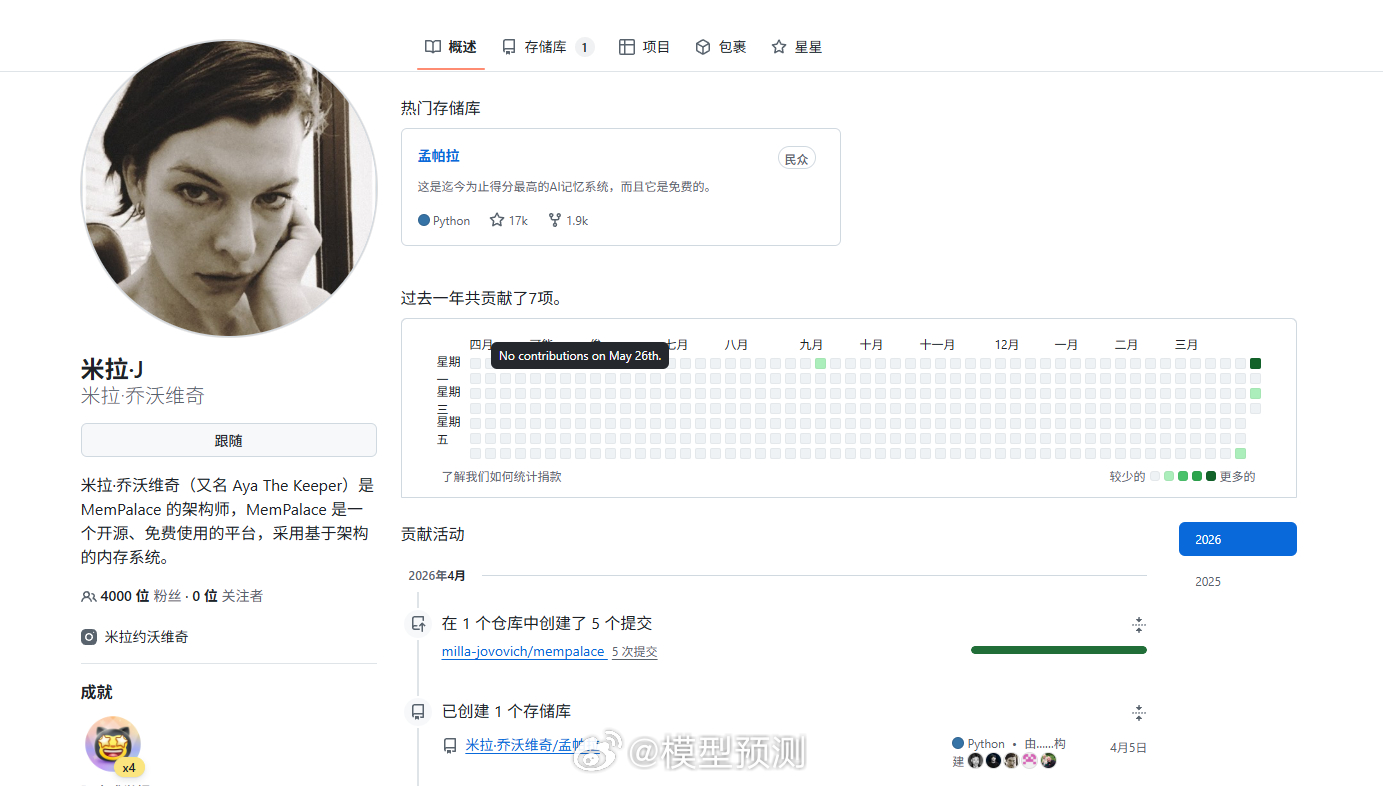
Task: Open the milla-jovovich/mempalace repository link
Action: (x=522, y=651)
